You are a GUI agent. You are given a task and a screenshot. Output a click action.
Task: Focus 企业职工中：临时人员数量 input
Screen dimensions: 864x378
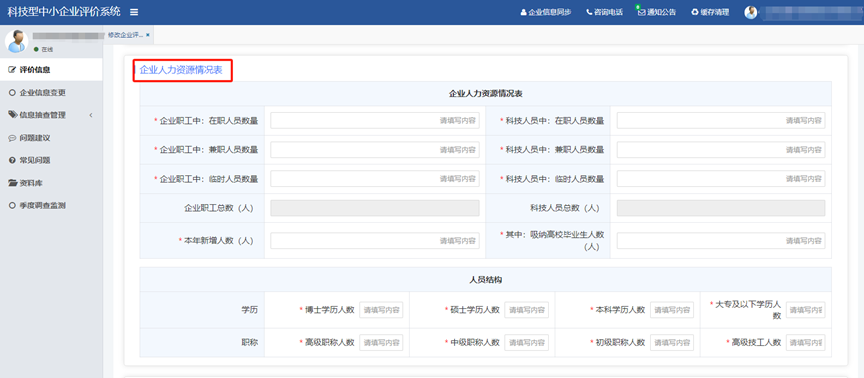click(375, 179)
